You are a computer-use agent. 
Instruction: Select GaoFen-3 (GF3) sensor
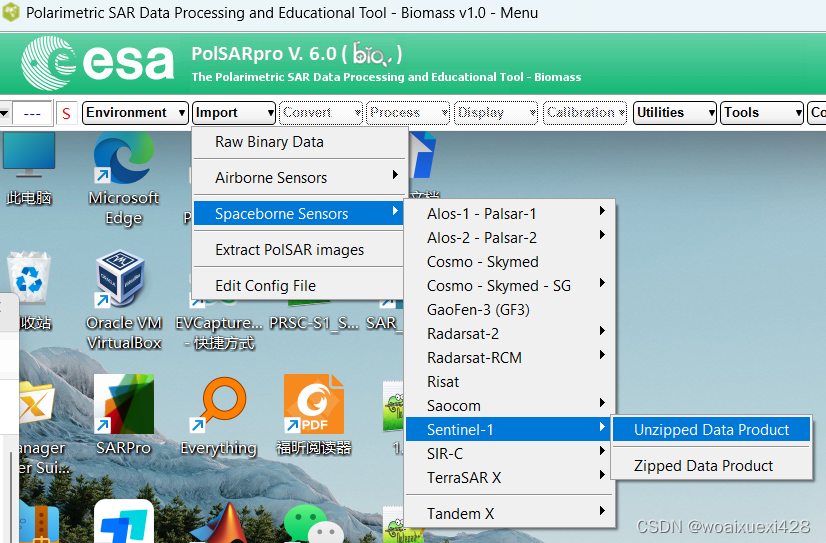click(509, 310)
